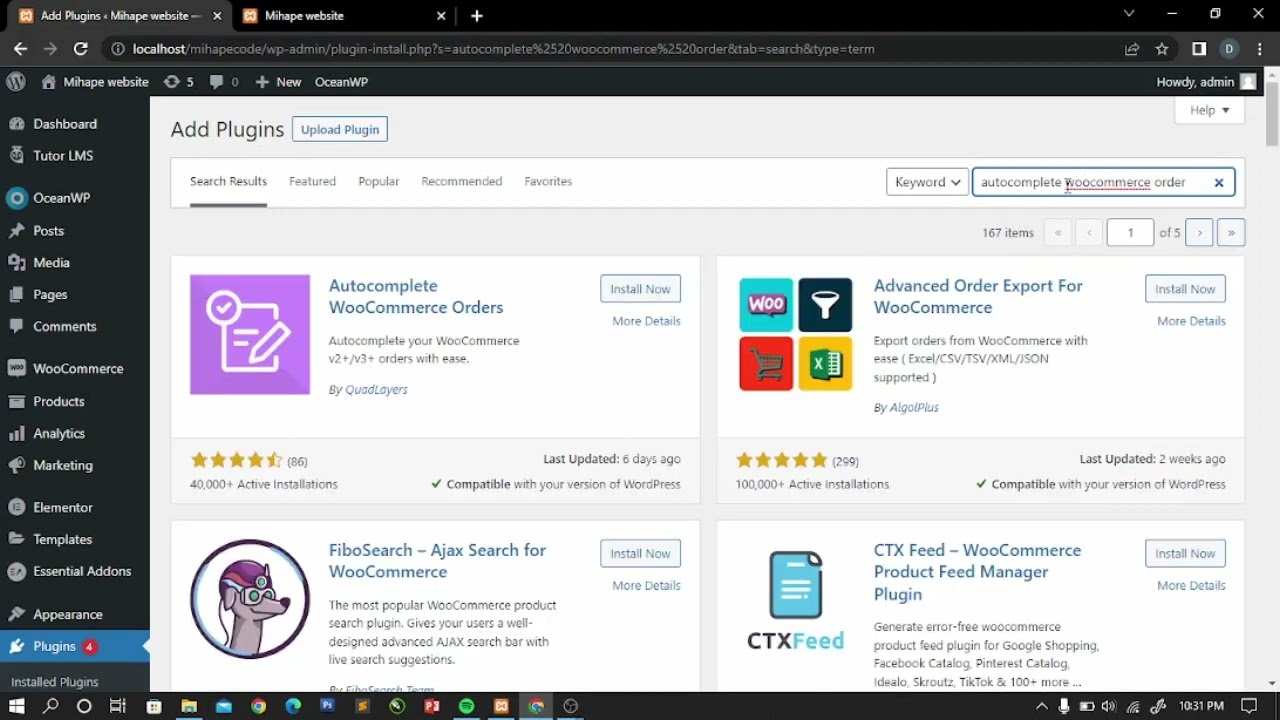
Task: Click the FiboSearch dog mascot thumbnail
Action: click(x=250, y=600)
